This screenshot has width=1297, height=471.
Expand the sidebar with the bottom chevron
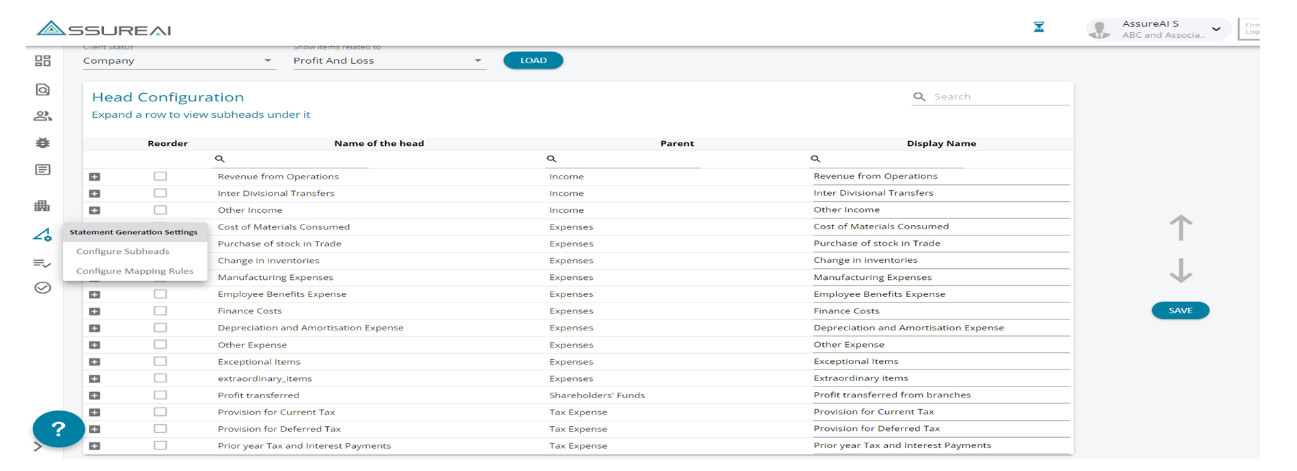[38, 446]
